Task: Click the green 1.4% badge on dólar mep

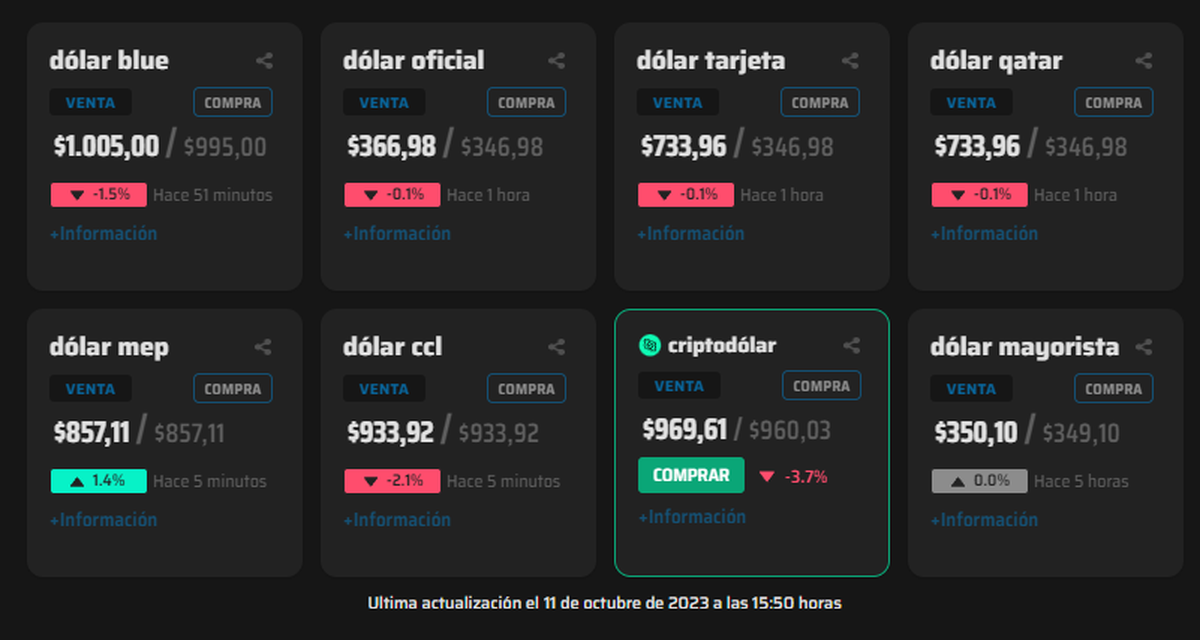Action: (99, 481)
